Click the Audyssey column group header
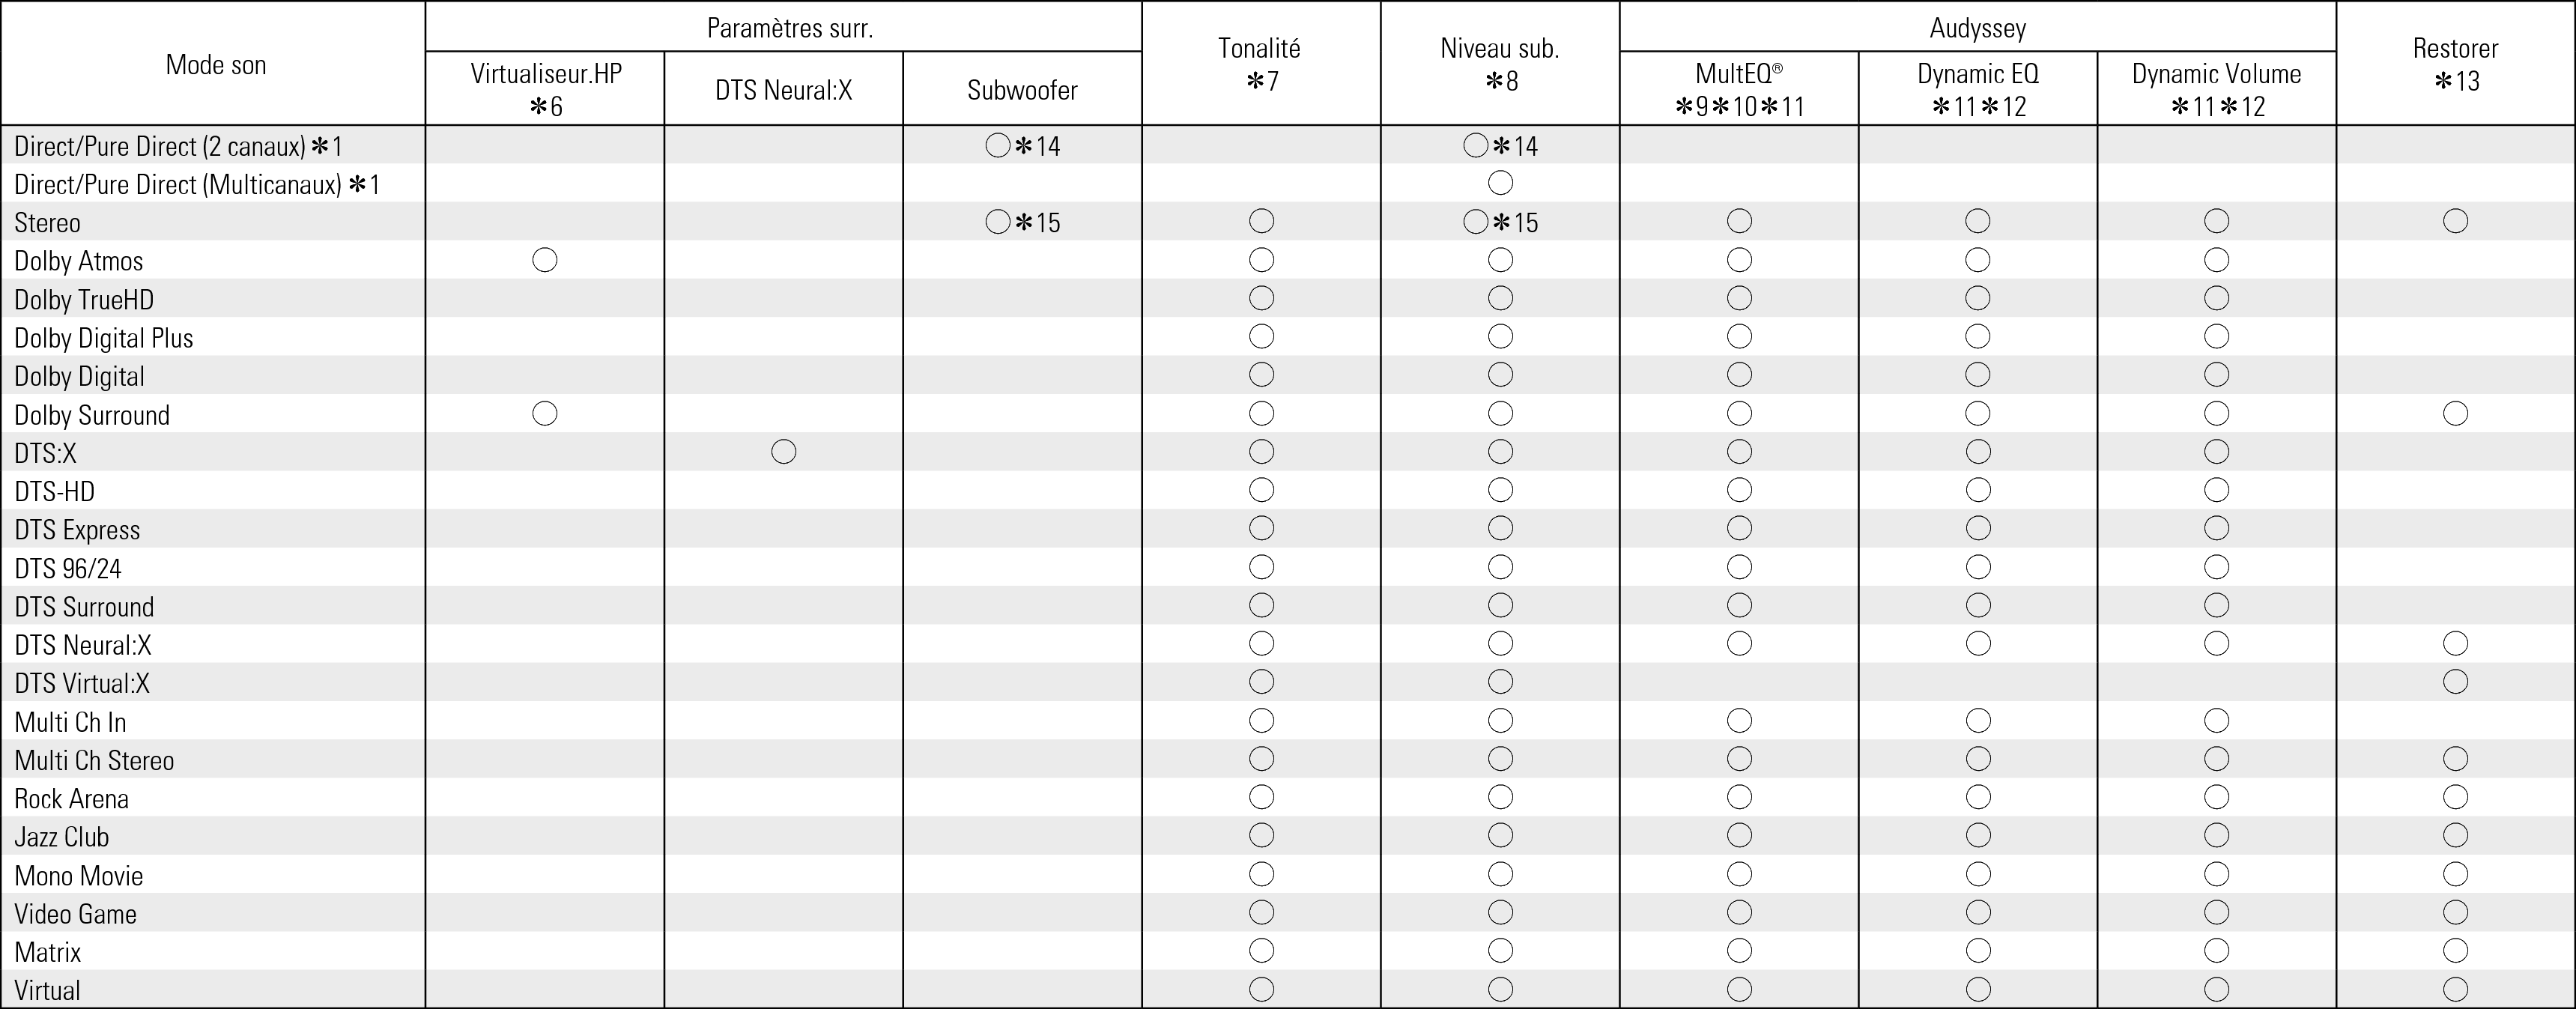The image size is (2576, 1009). click(x=1977, y=28)
